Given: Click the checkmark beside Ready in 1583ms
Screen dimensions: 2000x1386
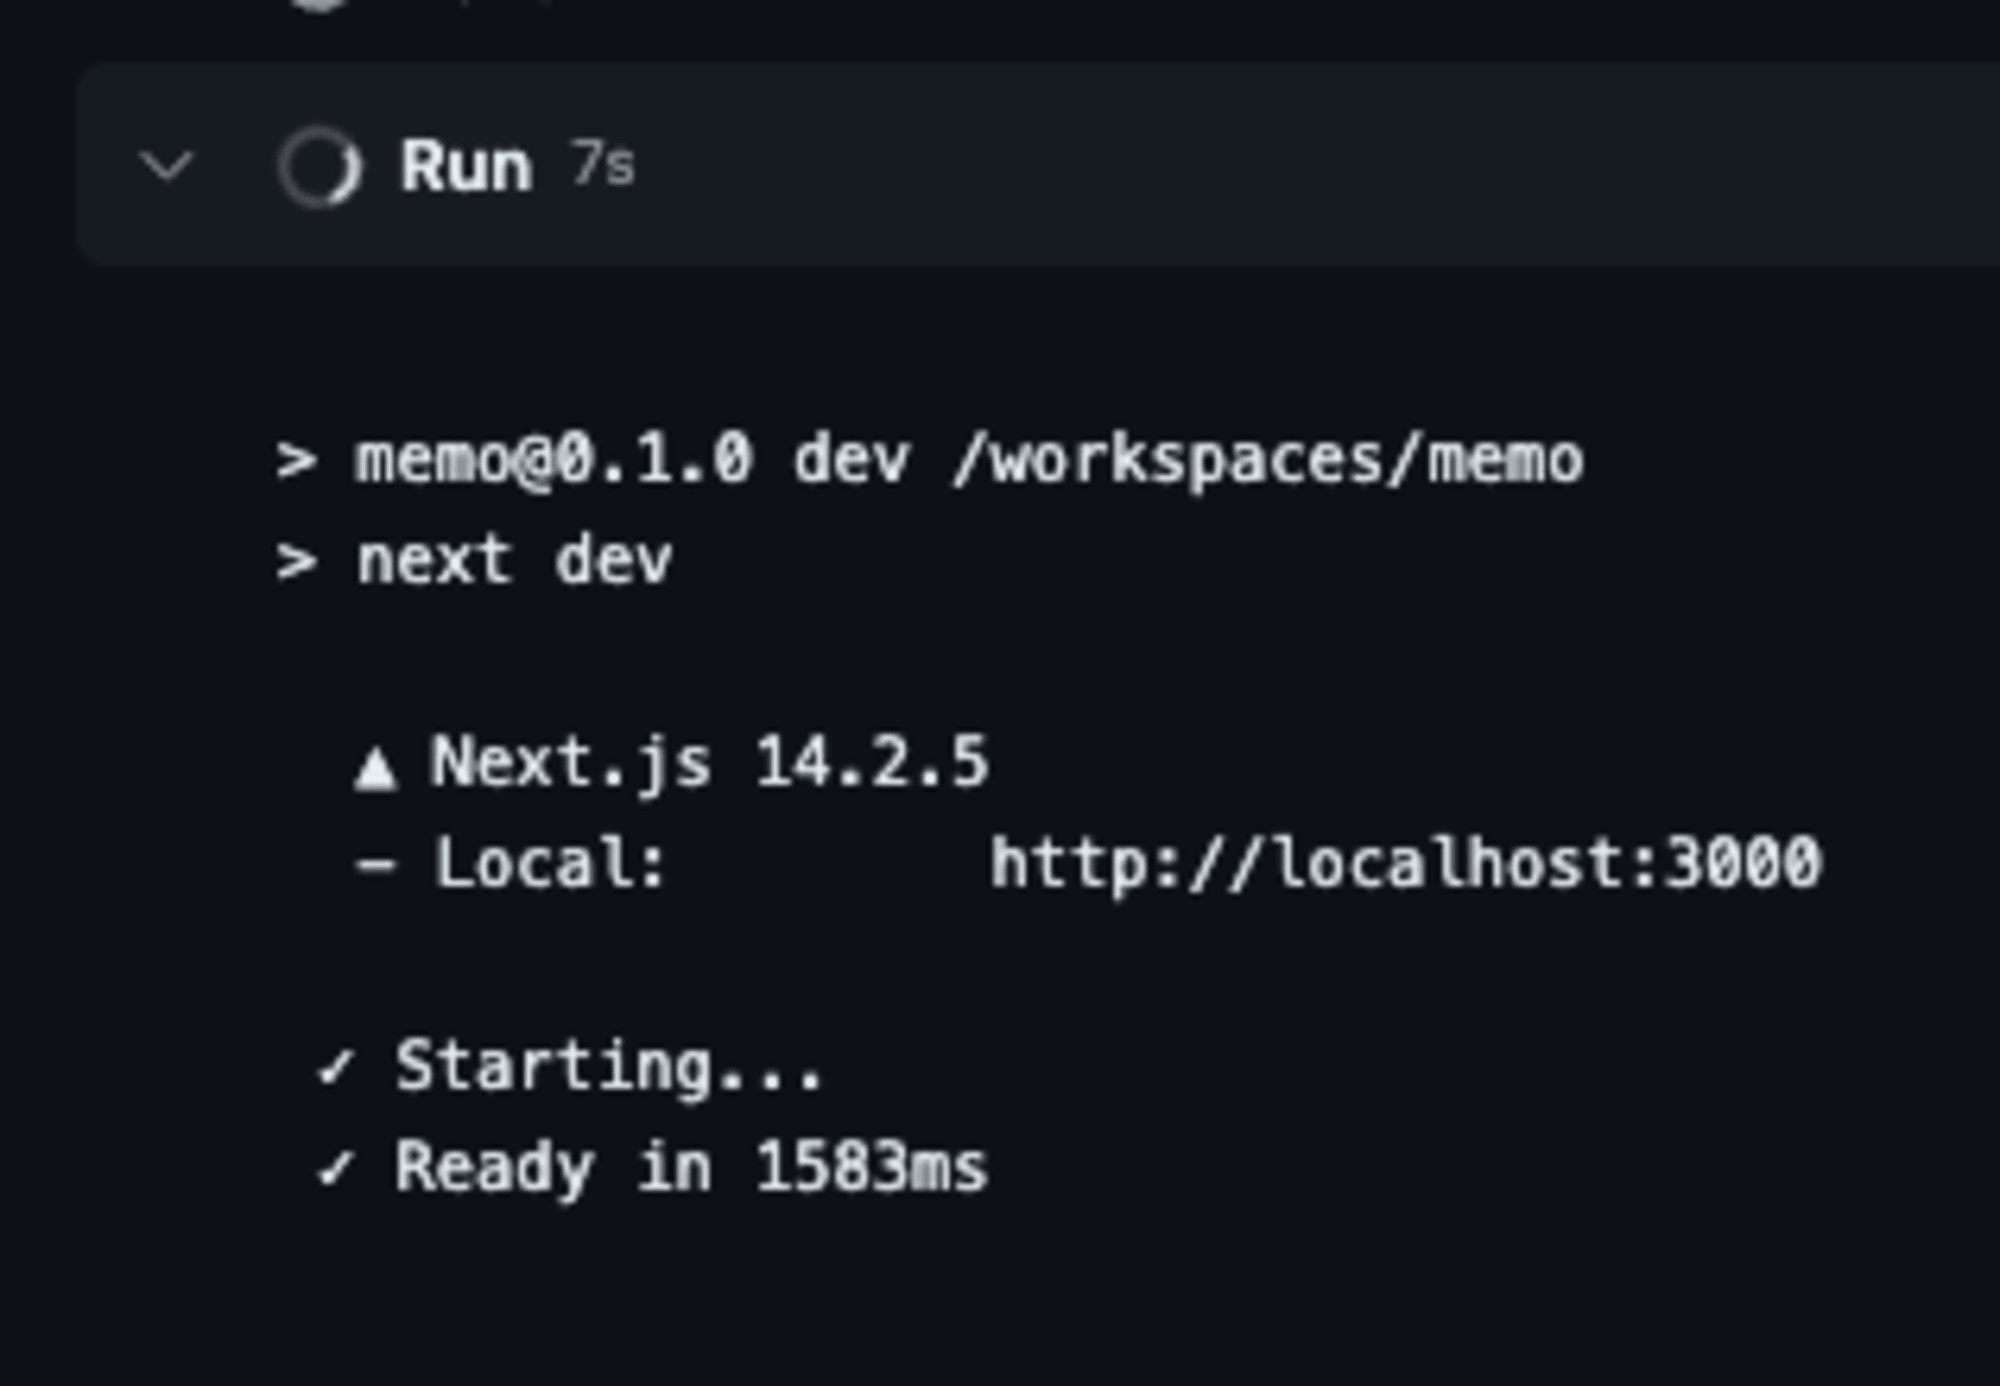Looking at the screenshot, I should [335, 1168].
